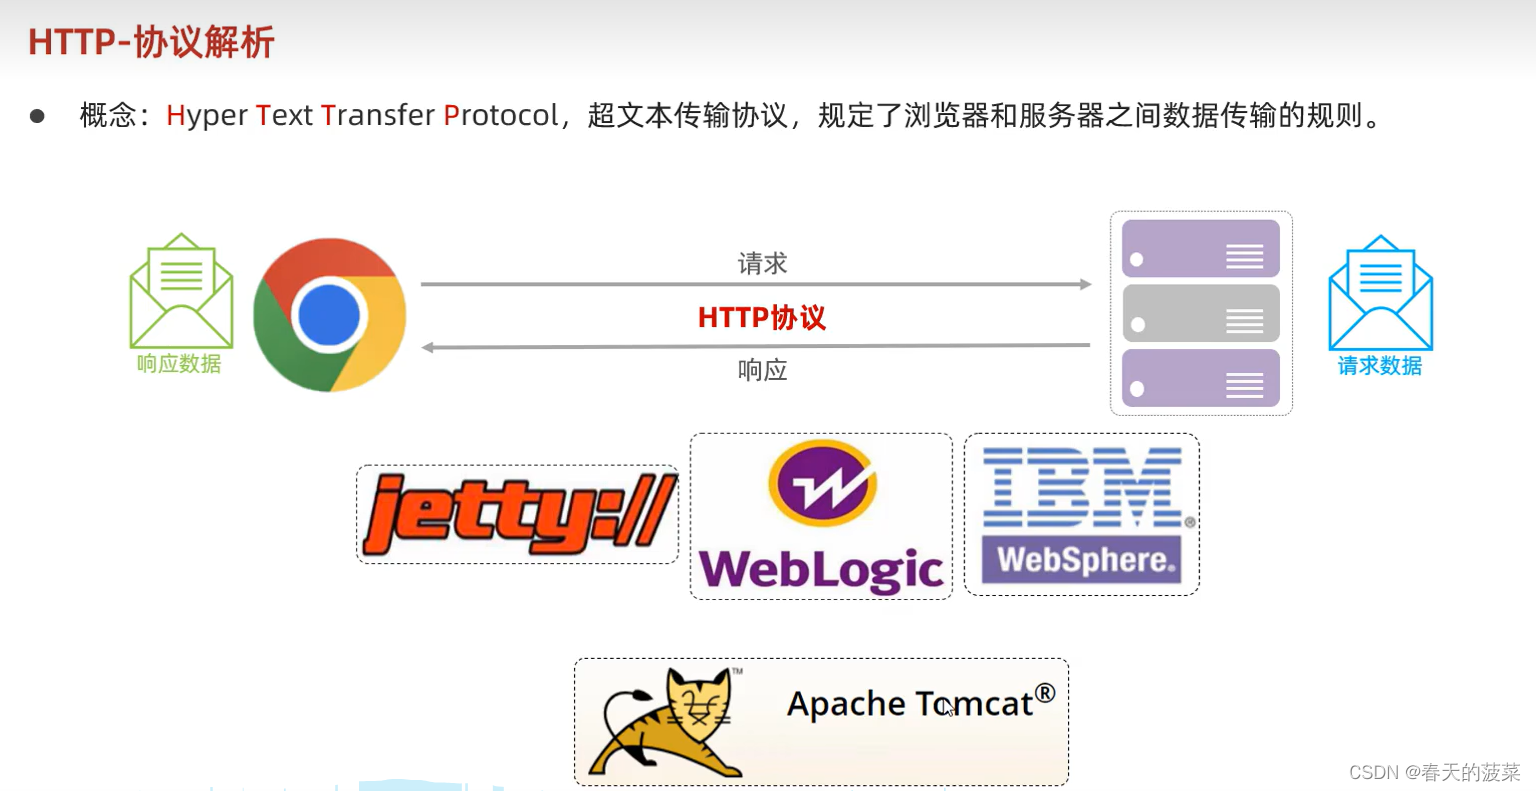
Task: Click the slide title HTTP-协议解析
Action: tap(151, 42)
